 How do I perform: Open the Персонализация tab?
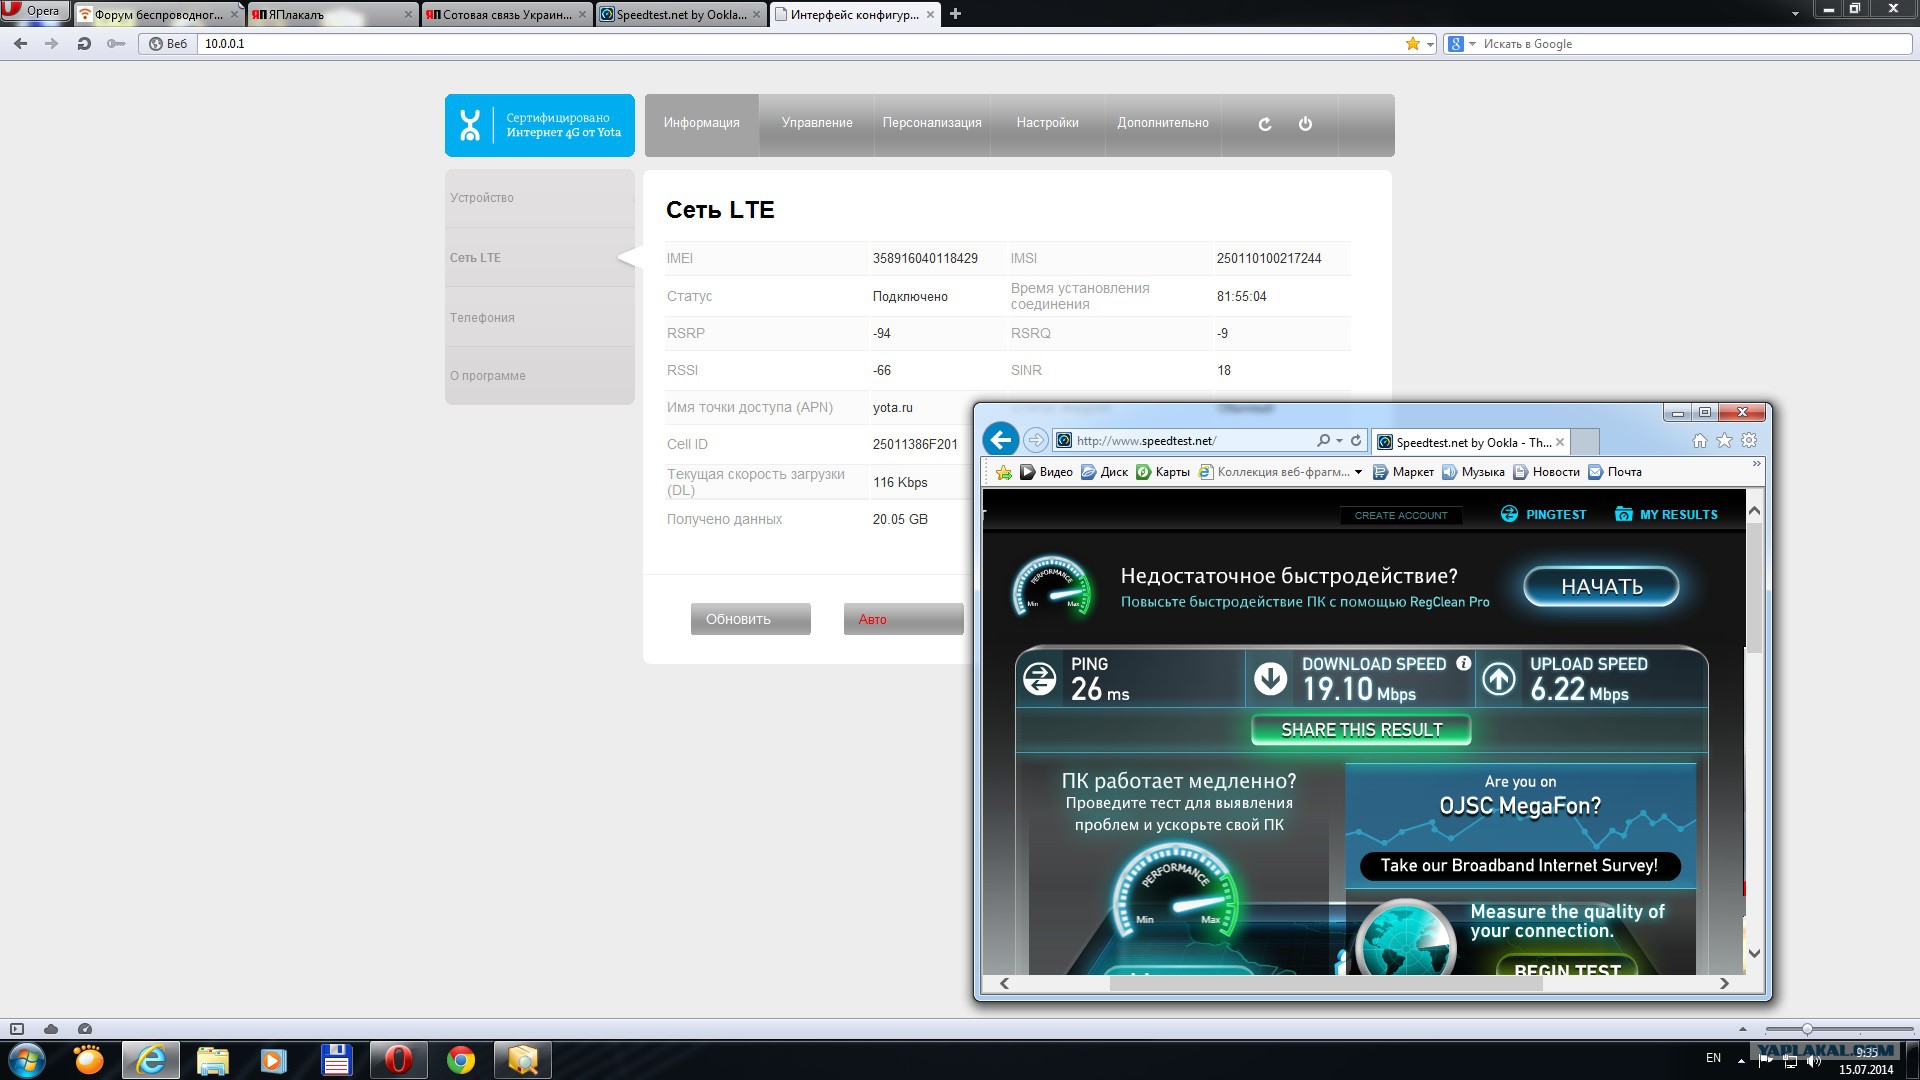click(x=932, y=123)
